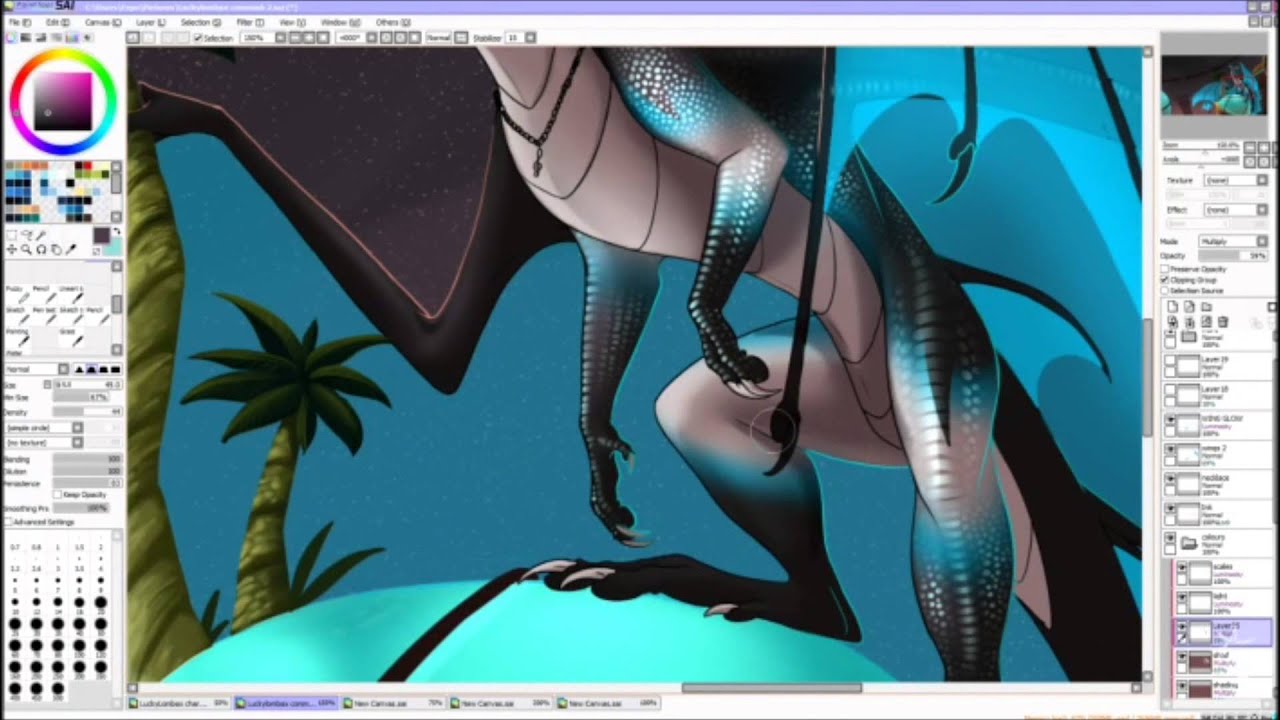Adjust the layer Opacity slider
This screenshot has width=1280, height=720.
pos(1233,256)
